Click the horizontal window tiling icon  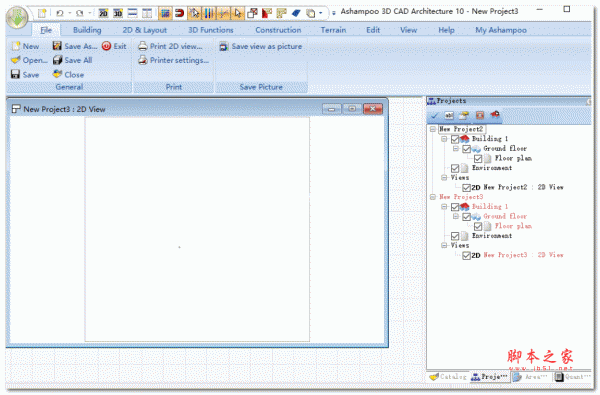[x=132, y=13]
